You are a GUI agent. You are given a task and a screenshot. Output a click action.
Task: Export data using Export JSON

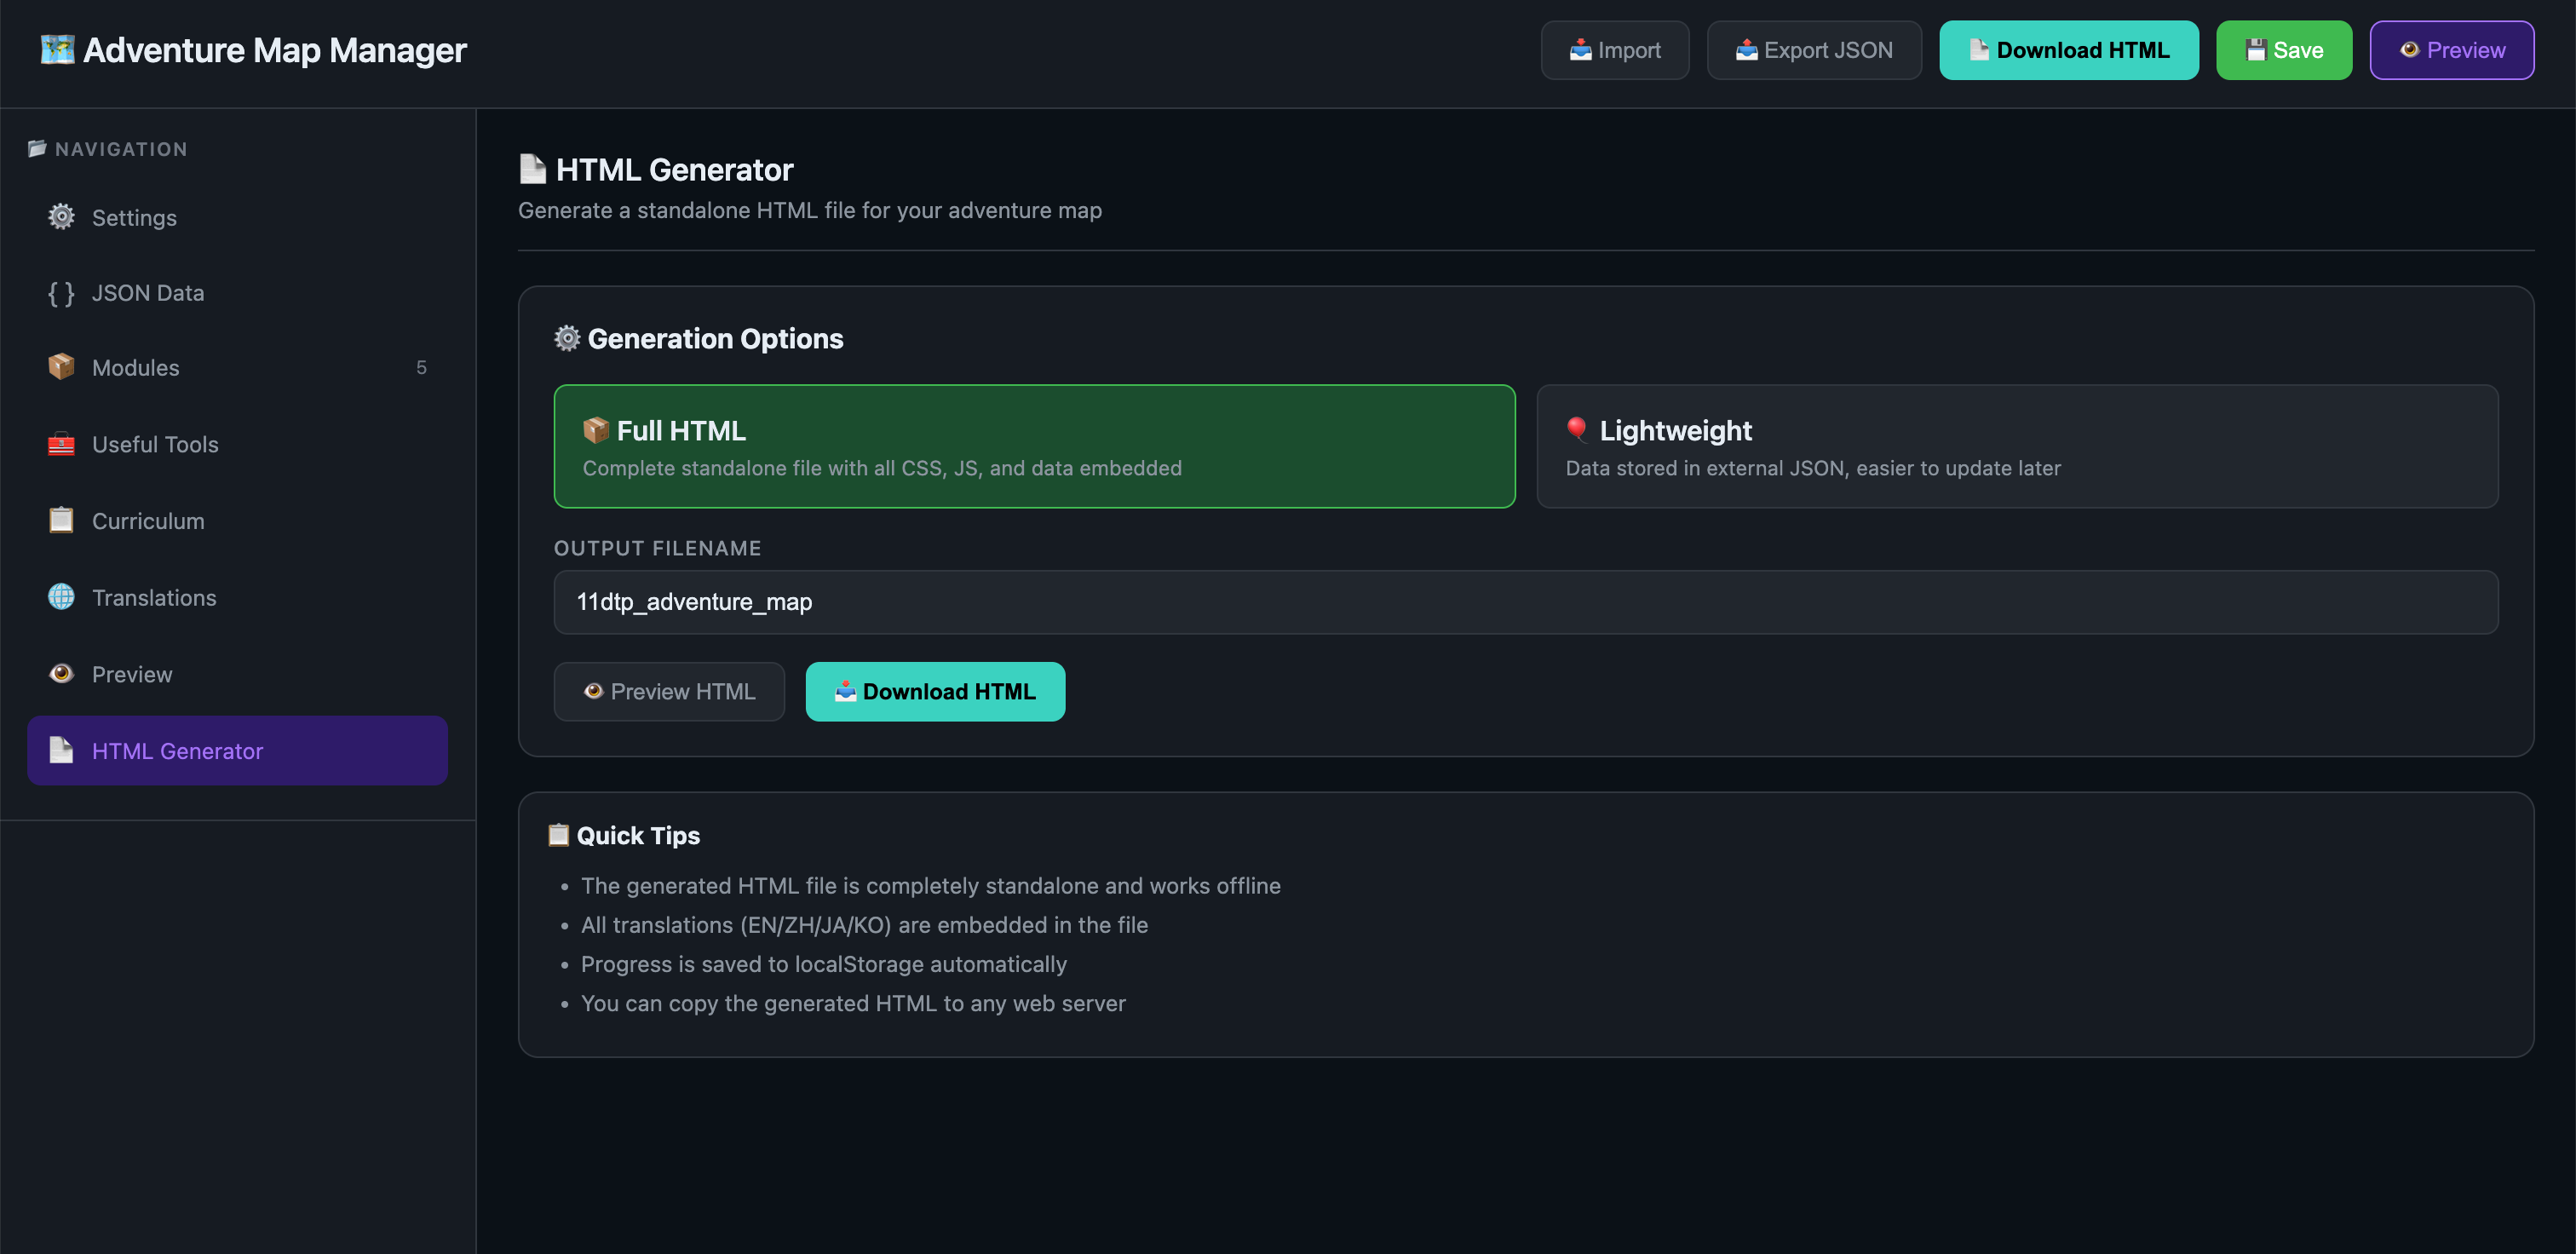click(1813, 49)
